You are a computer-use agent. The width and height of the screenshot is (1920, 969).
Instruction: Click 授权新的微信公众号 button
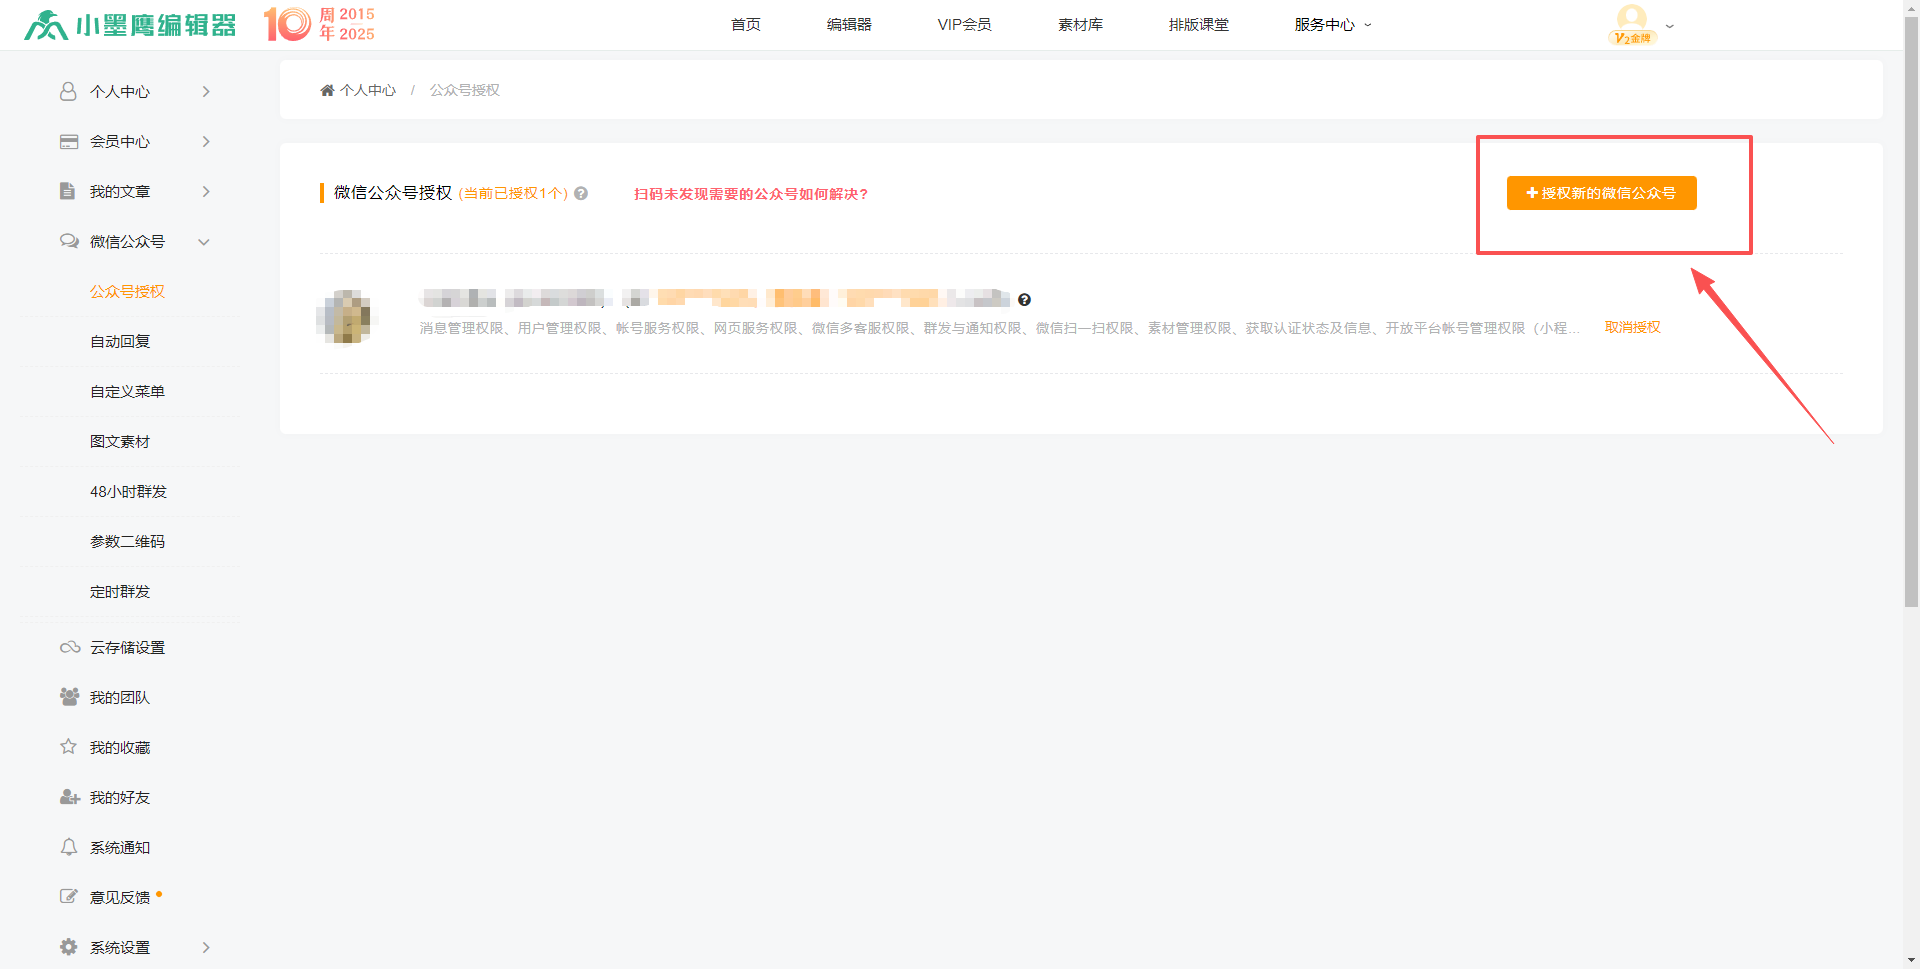pyautogui.click(x=1601, y=193)
